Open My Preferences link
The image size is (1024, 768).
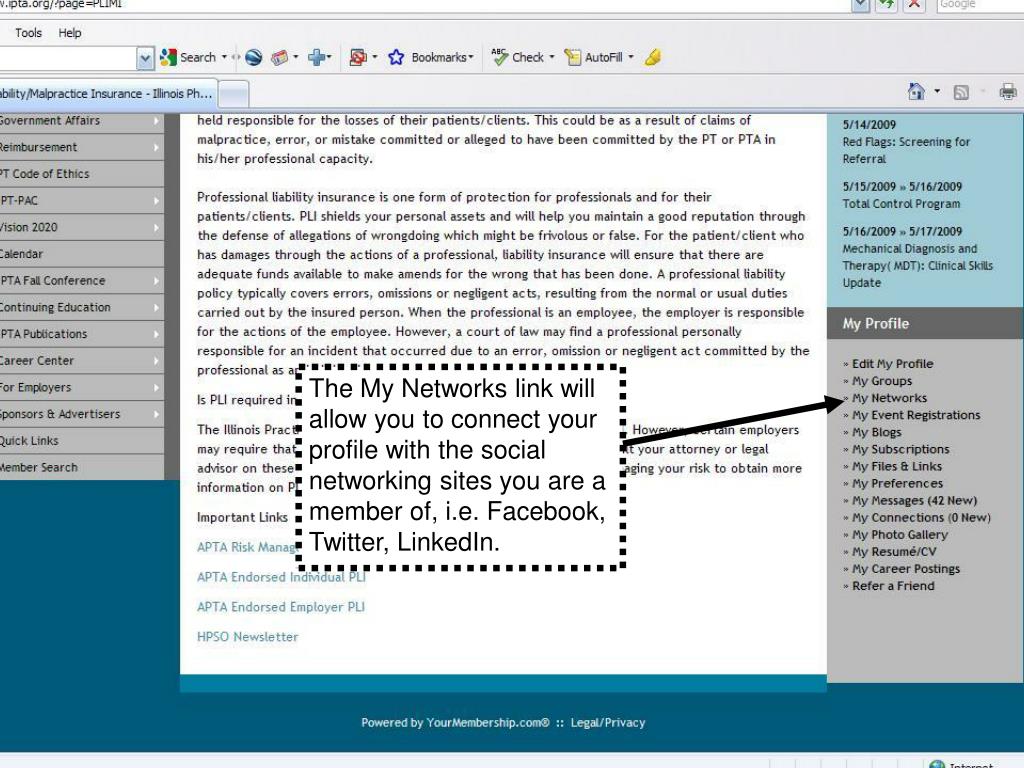pos(897,483)
